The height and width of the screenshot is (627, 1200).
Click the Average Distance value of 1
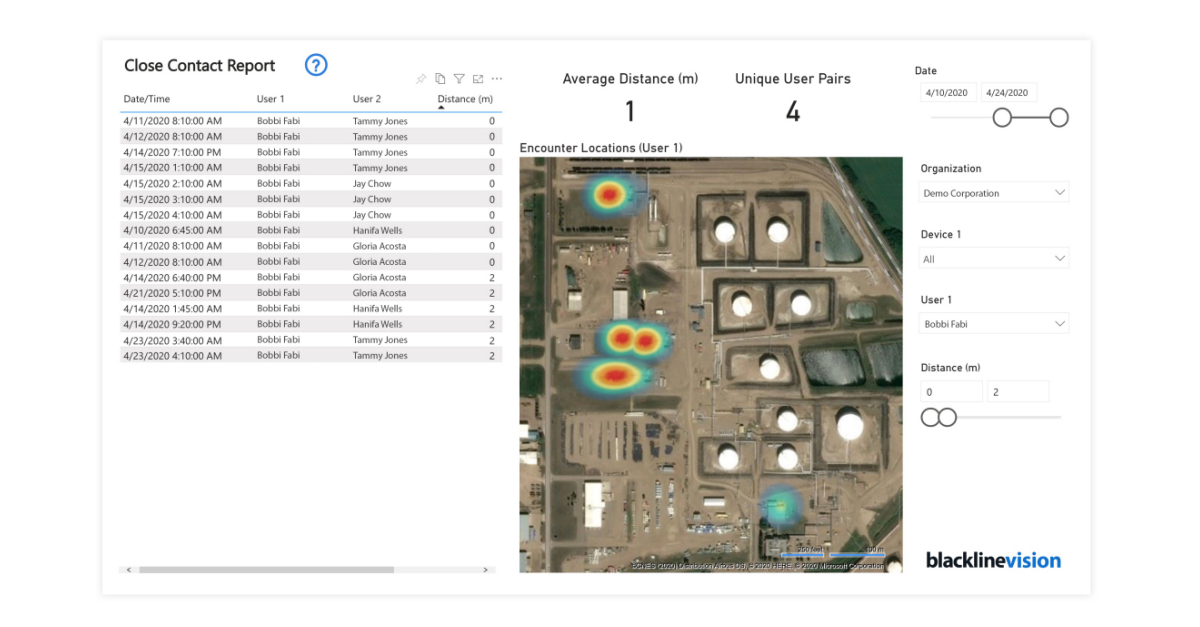(x=629, y=110)
